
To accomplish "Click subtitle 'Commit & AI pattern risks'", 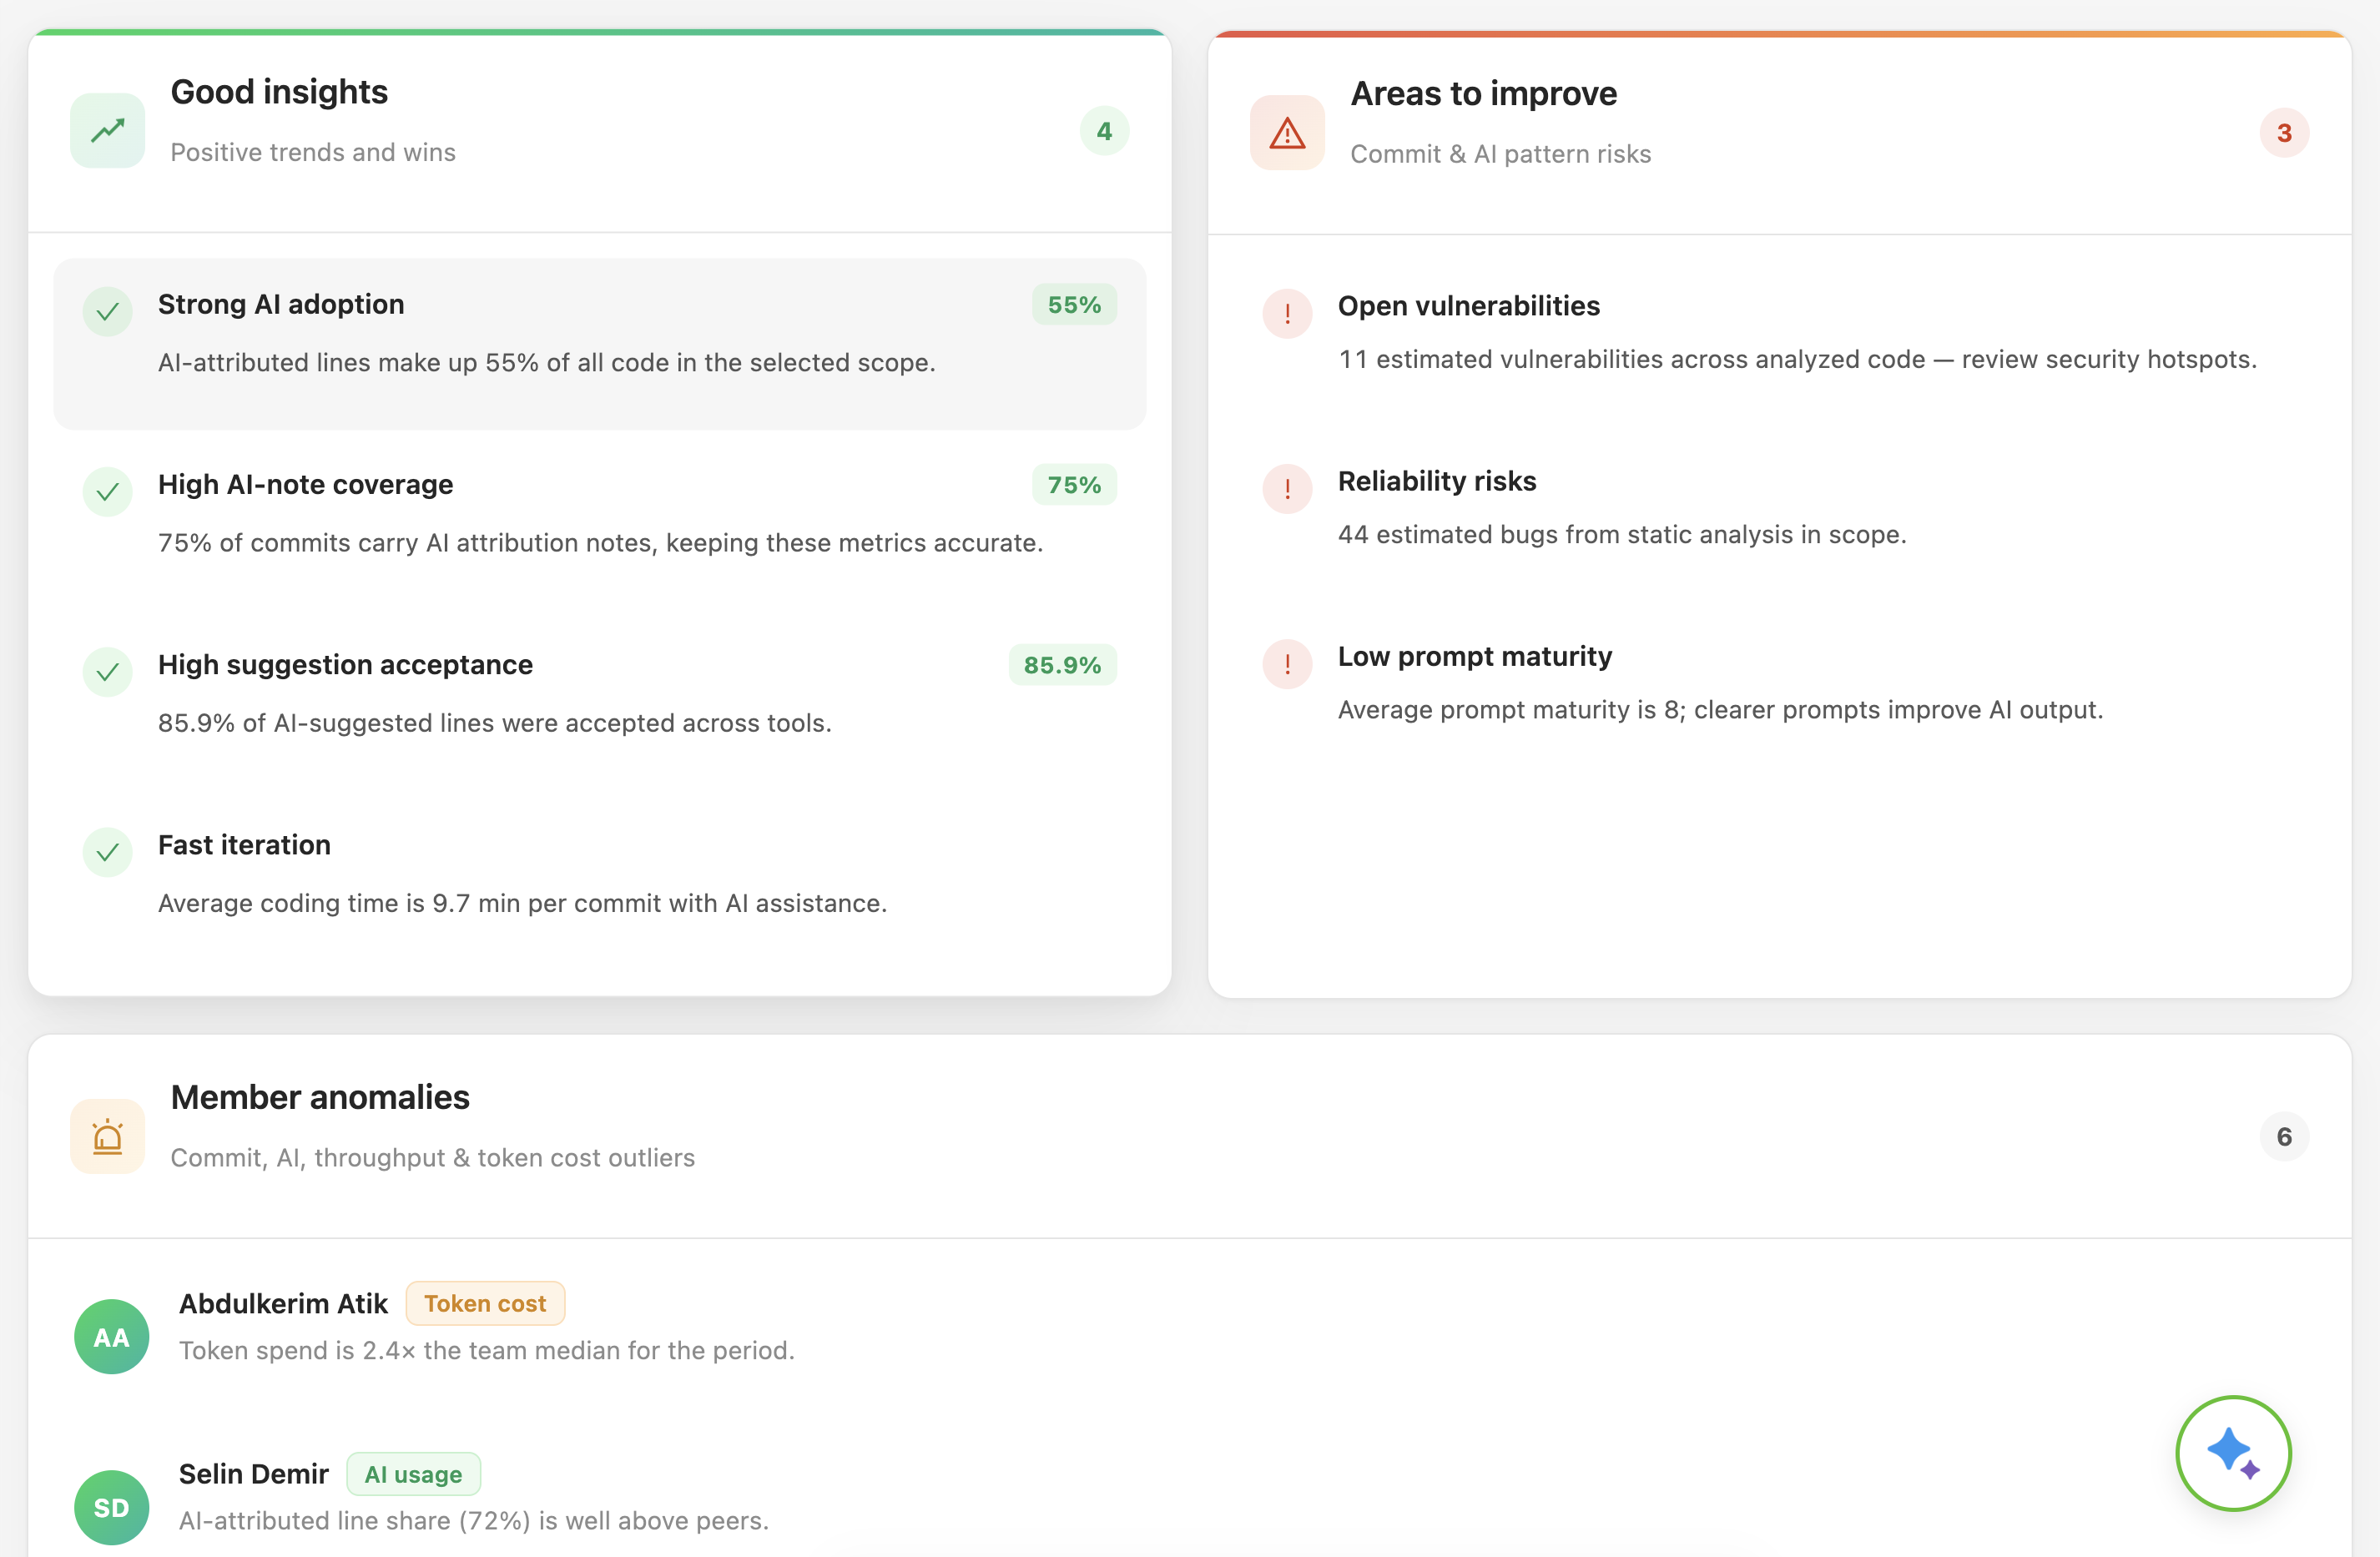I will 1500,154.
